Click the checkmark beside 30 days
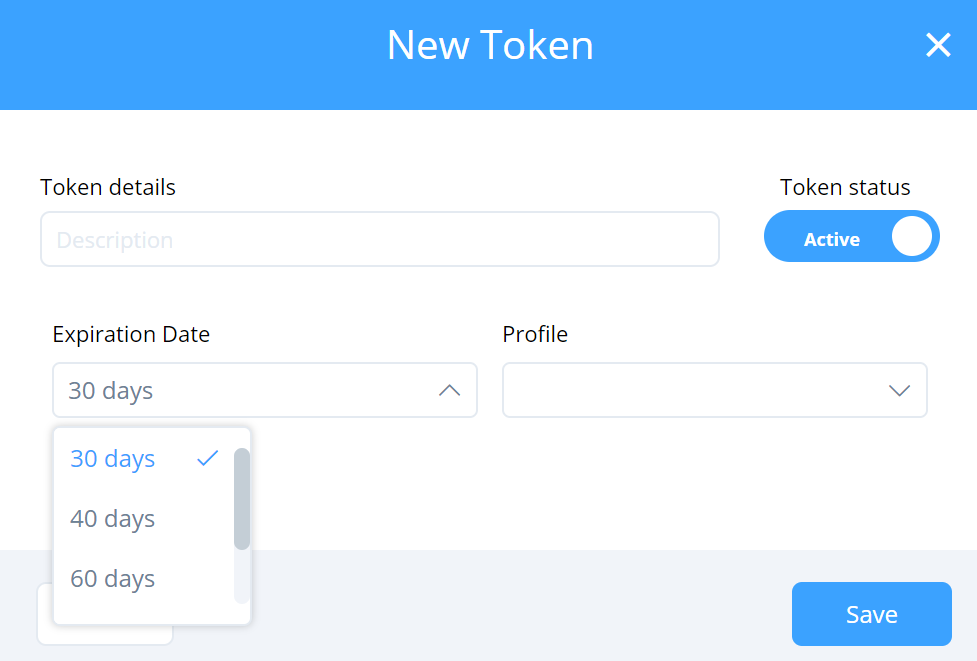The image size is (977, 661). (x=208, y=458)
